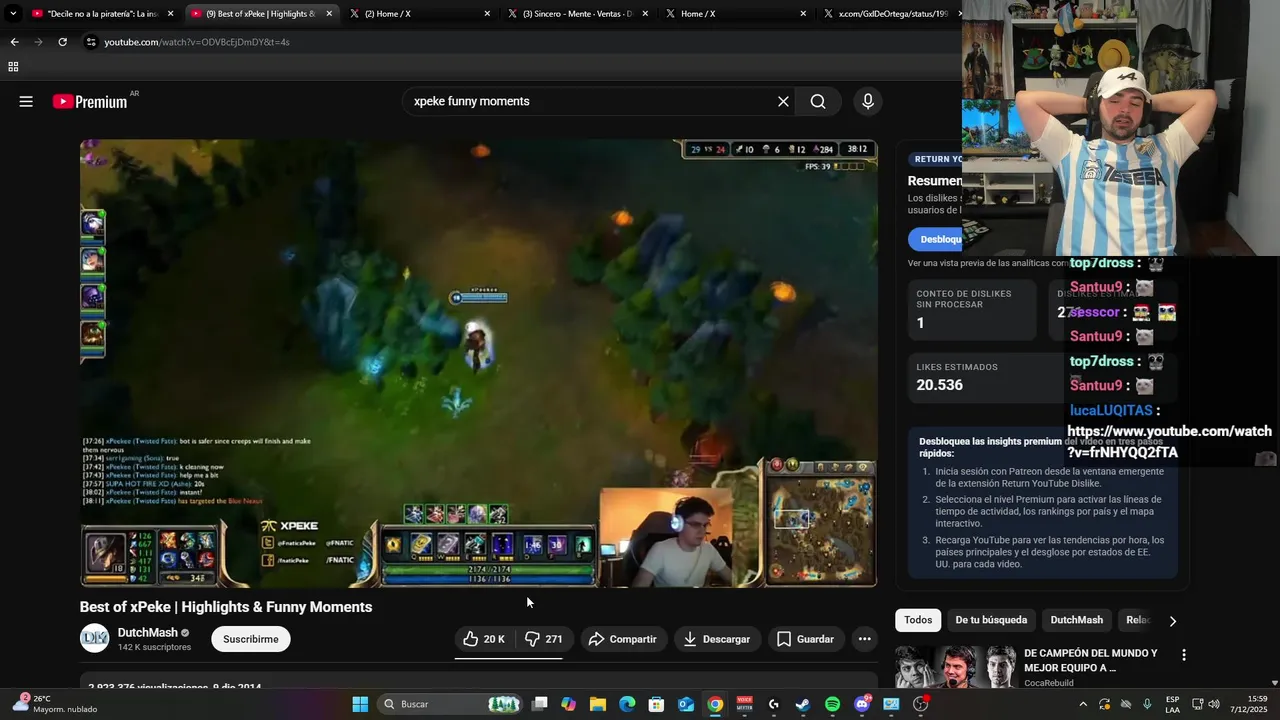Open the weather widget showing 26°C

pyautogui.click(x=54, y=704)
